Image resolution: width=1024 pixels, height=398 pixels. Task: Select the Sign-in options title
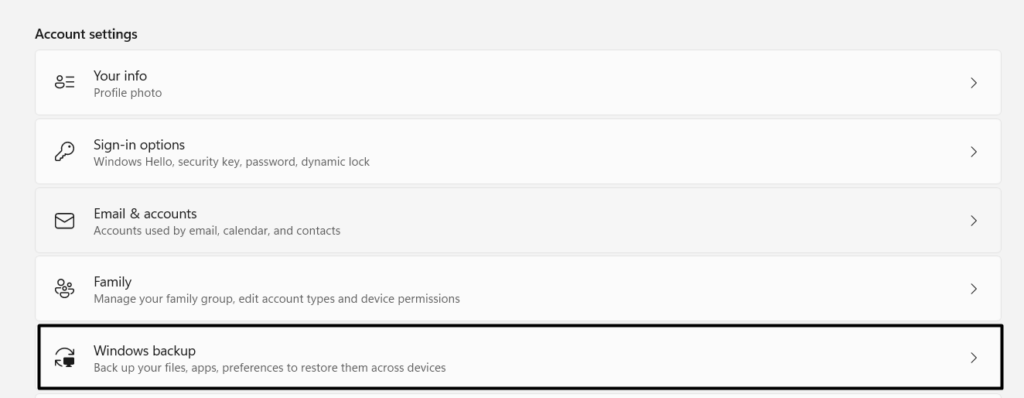[x=139, y=144]
